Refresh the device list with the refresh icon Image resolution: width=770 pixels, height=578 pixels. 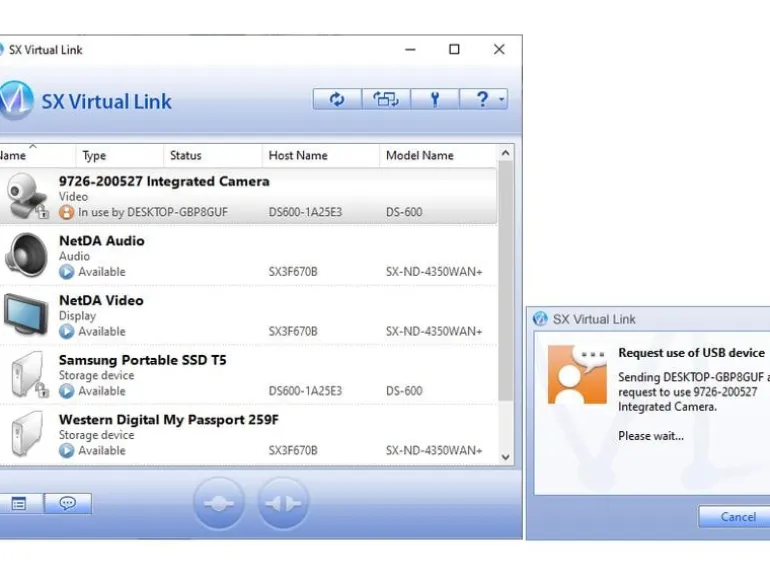point(337,99)
